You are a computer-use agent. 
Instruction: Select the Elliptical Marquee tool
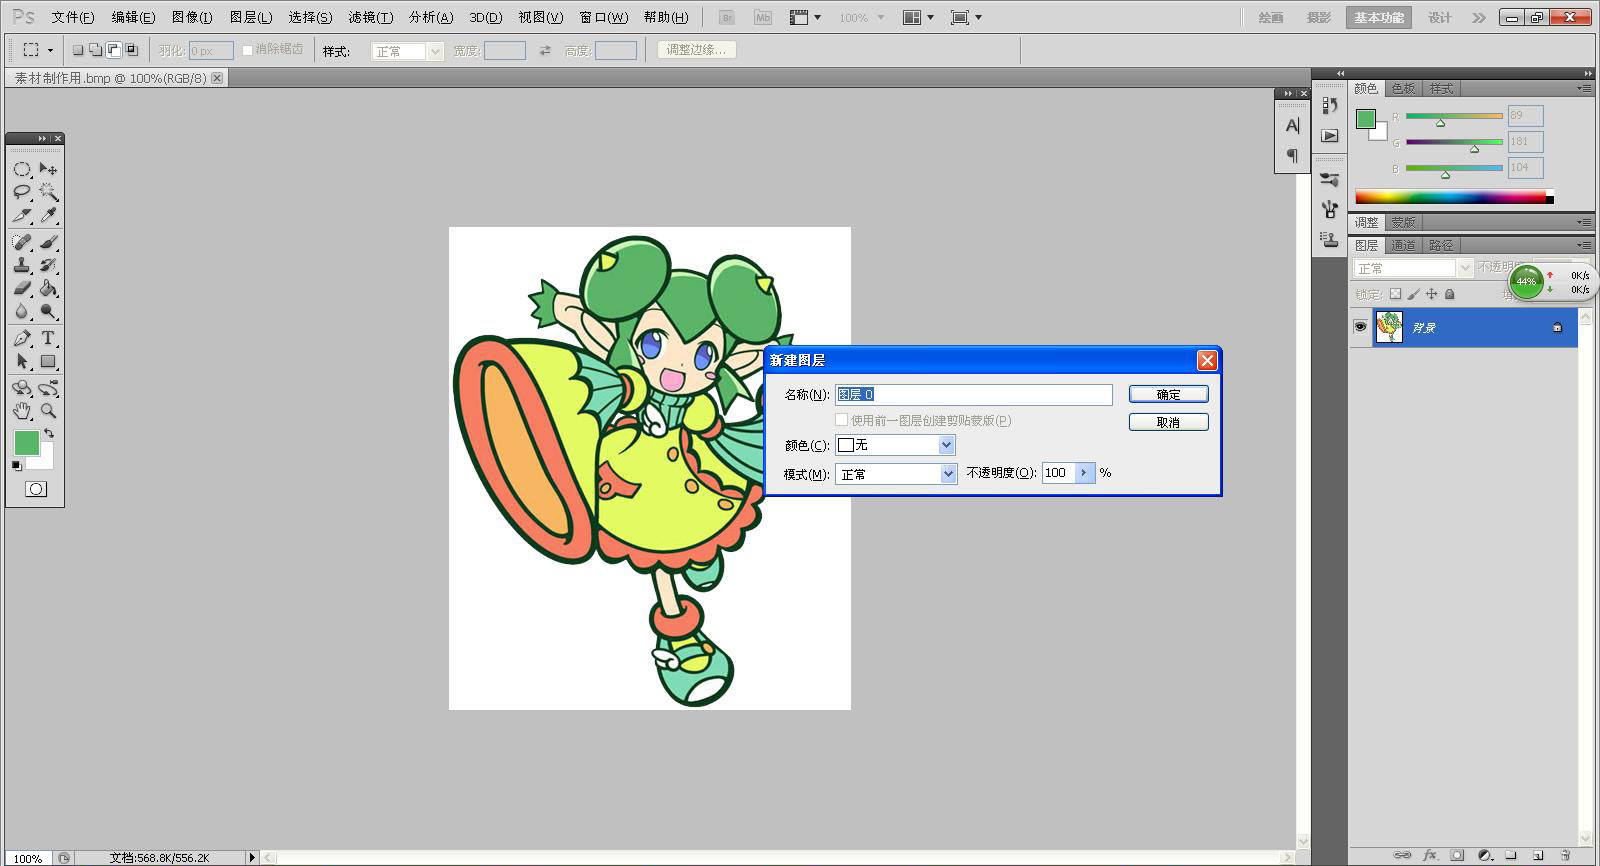click(x=22, y=169)
